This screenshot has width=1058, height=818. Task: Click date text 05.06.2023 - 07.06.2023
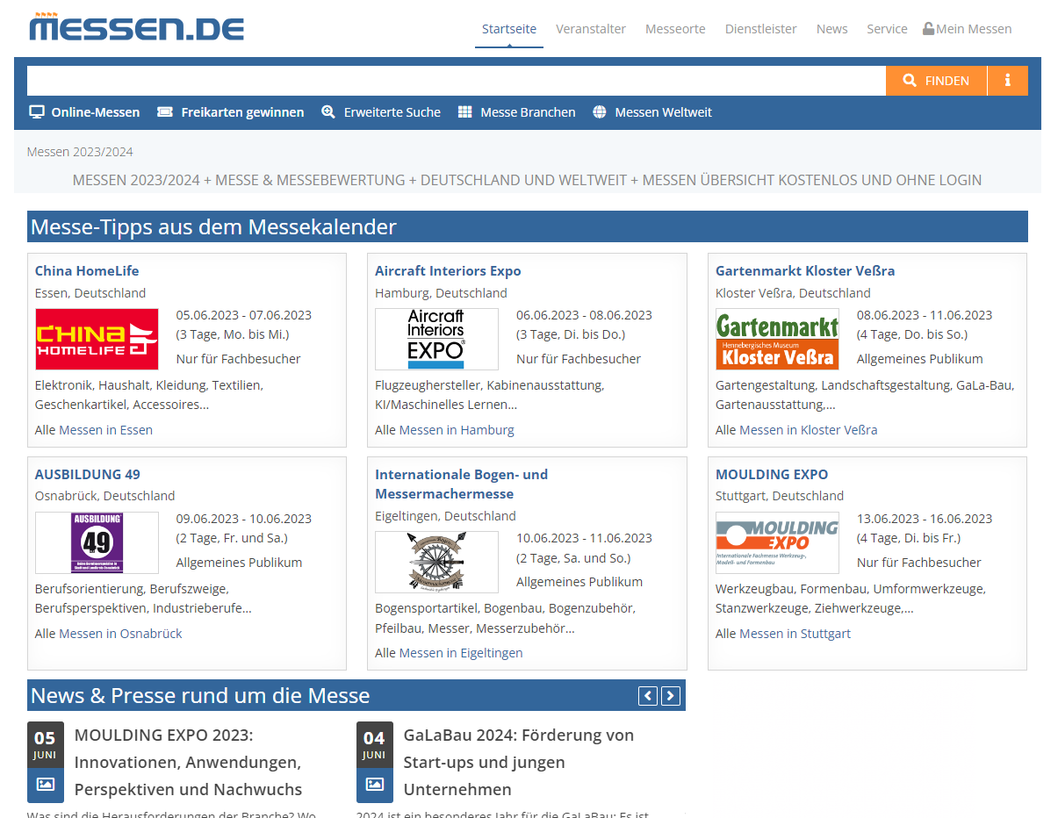244,315
